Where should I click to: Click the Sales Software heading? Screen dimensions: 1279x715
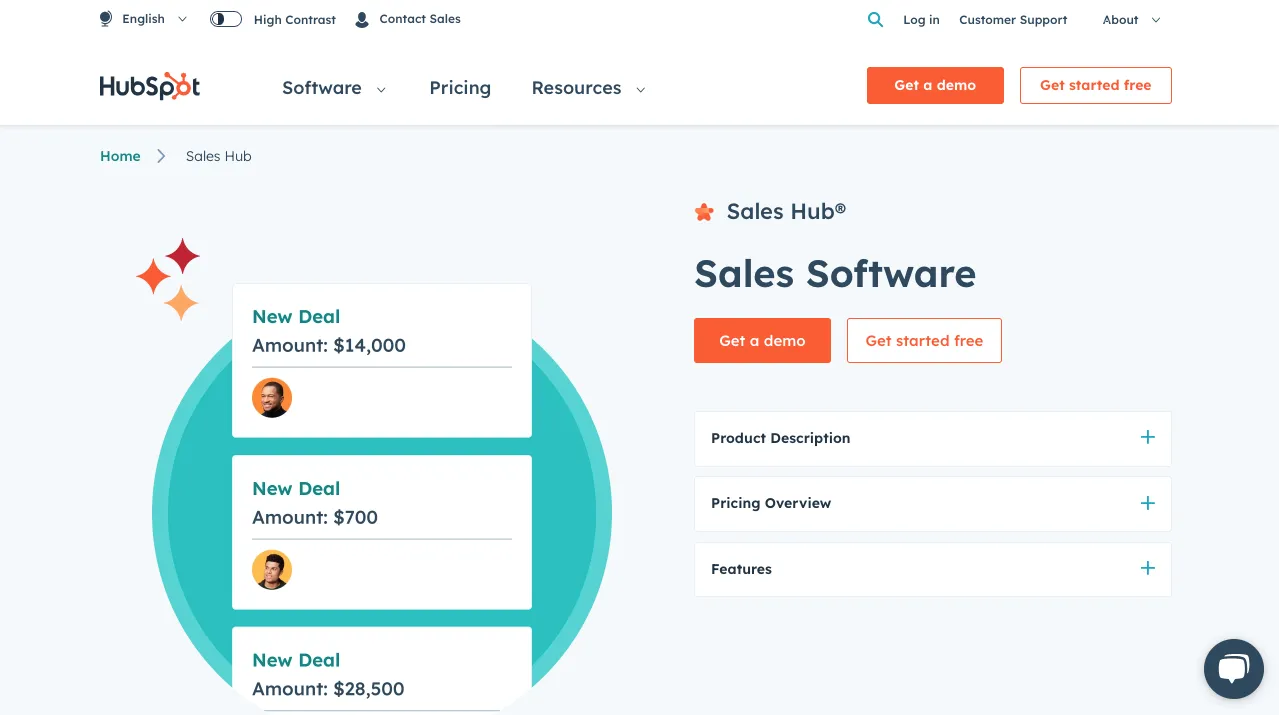tap(835, 273)
